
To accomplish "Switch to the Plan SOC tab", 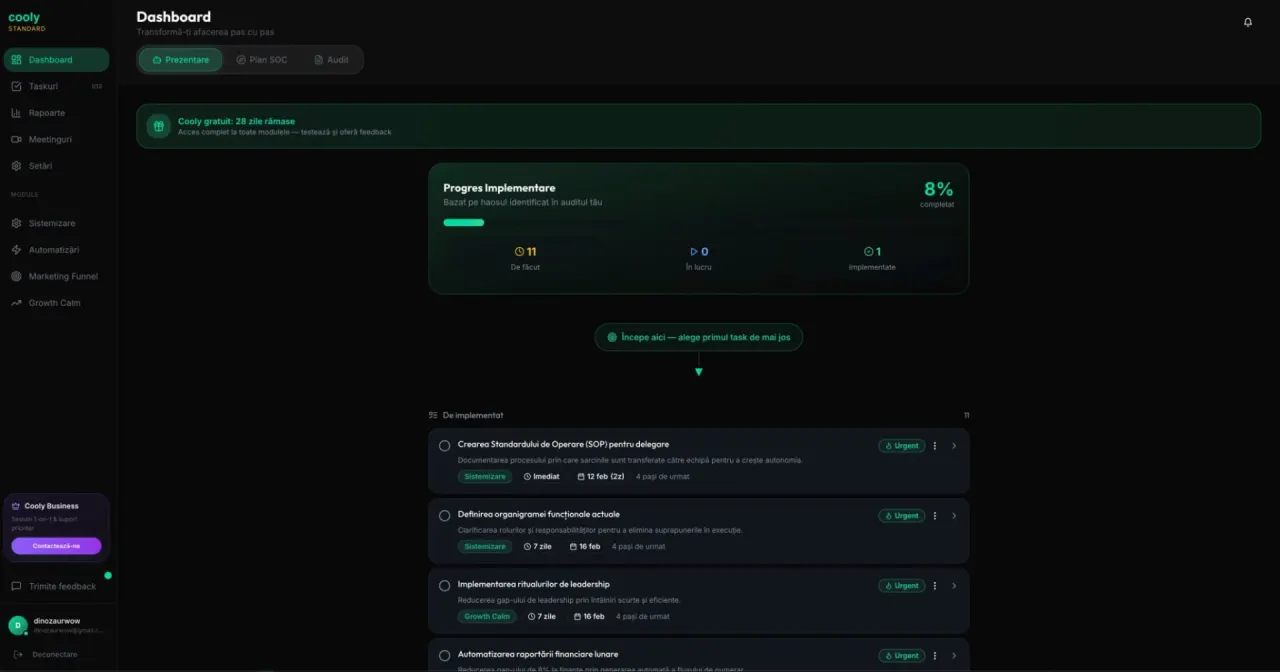I will point(262,60).
